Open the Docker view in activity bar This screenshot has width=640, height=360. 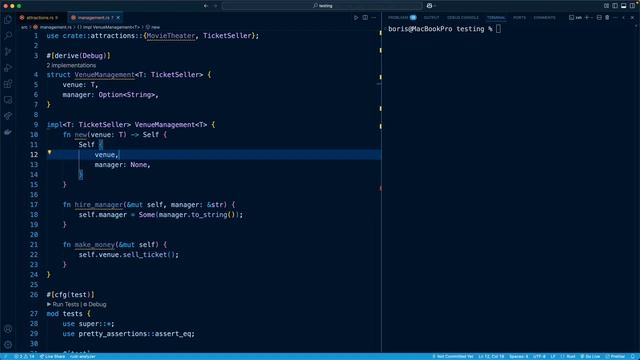click(x=8, y=132)
